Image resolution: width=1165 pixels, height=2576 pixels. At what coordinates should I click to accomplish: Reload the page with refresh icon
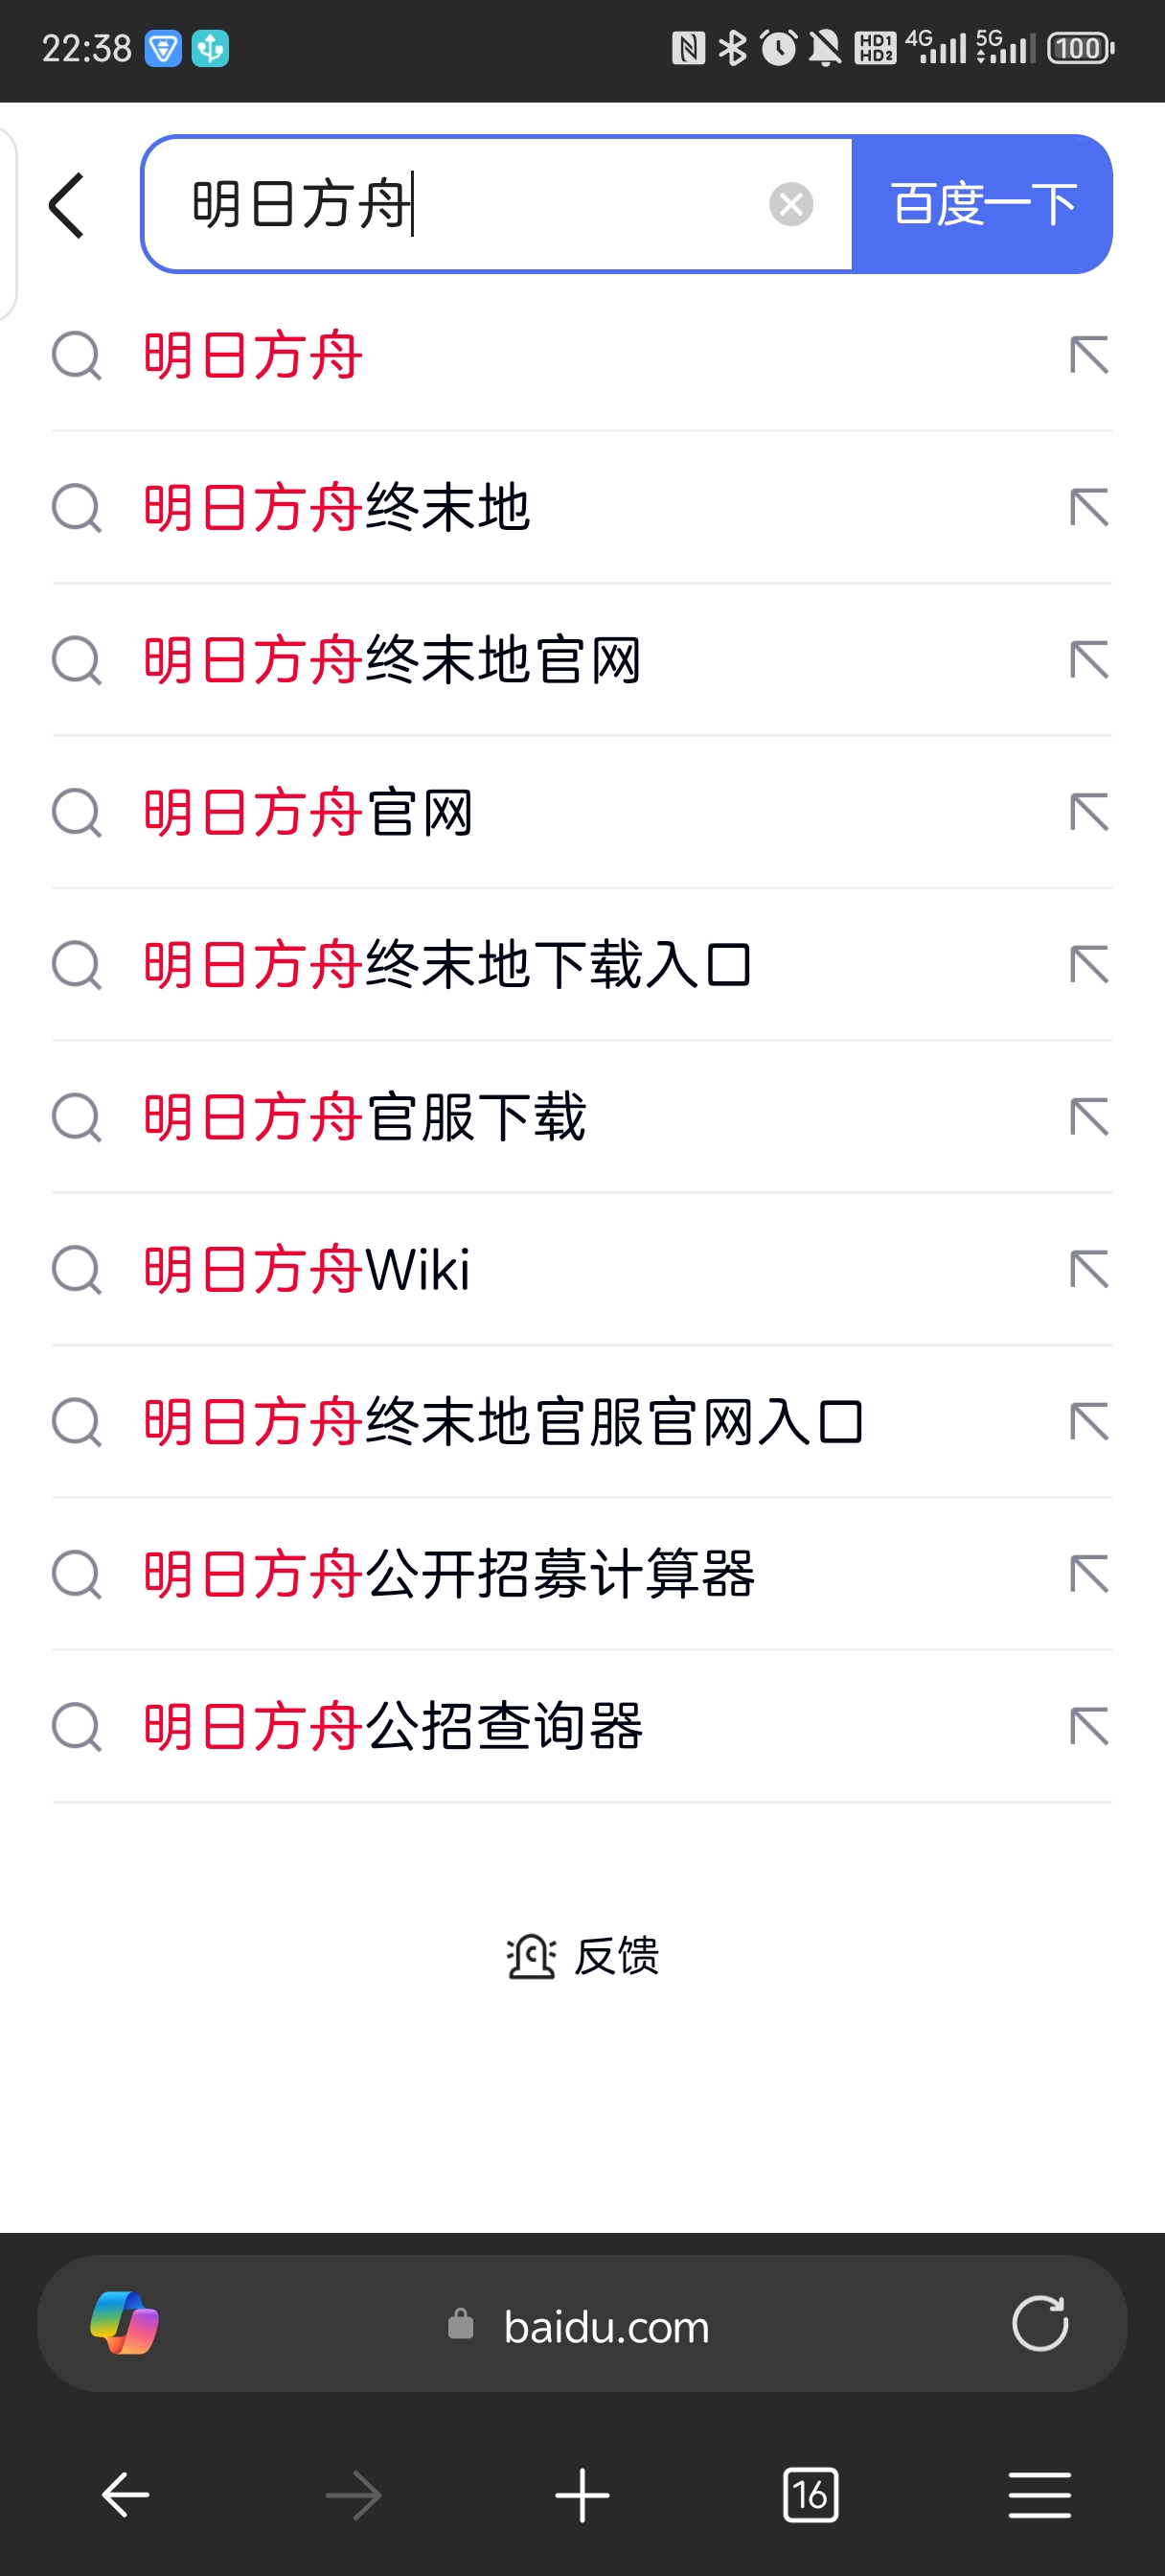1039,2322
